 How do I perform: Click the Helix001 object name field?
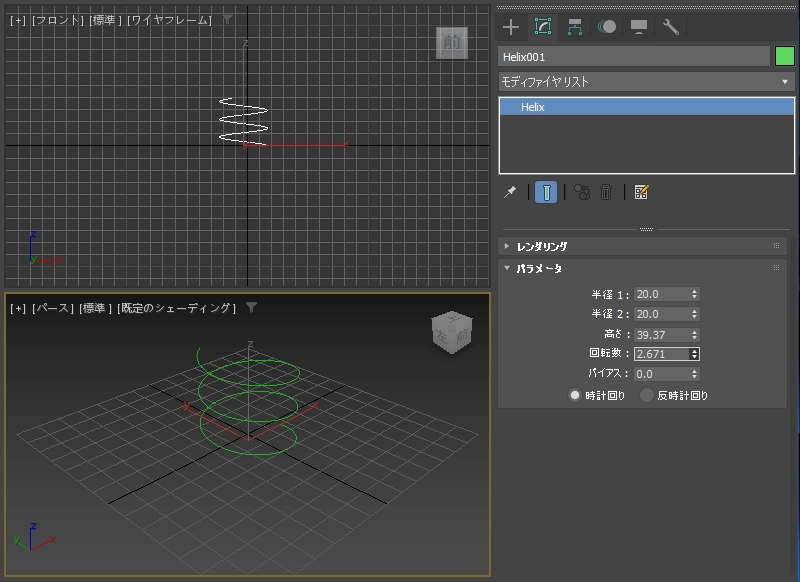[634, 57]
